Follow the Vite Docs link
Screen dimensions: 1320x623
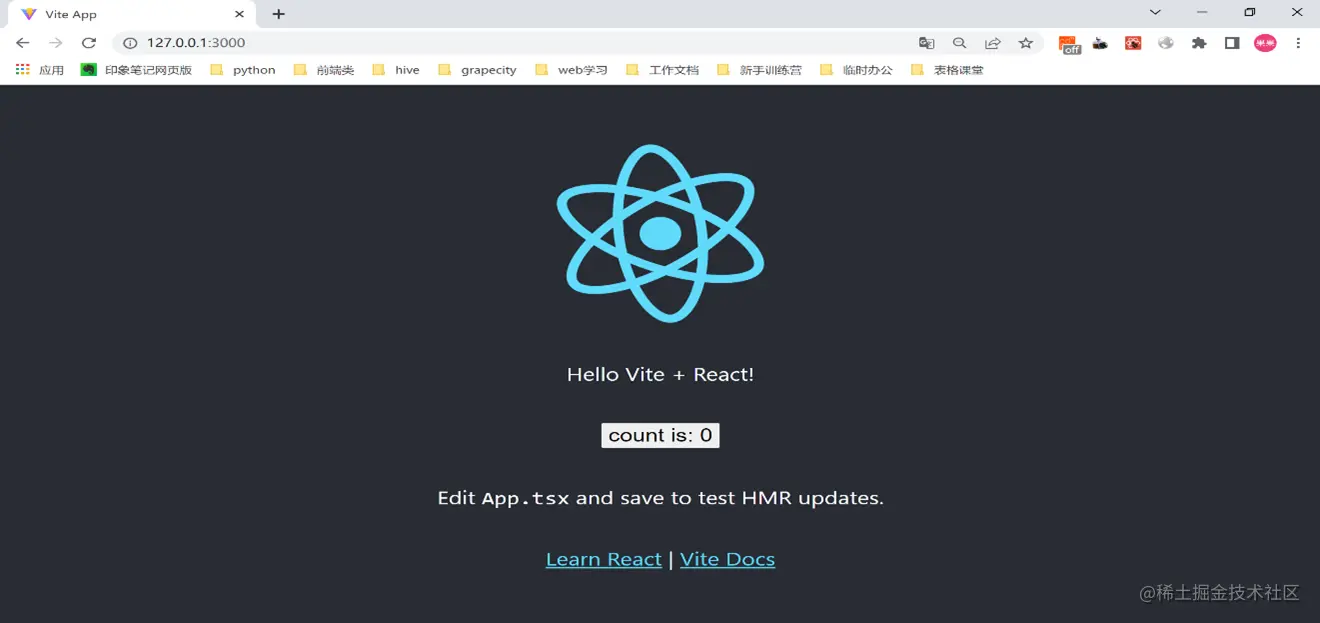(x=727, y=559)
